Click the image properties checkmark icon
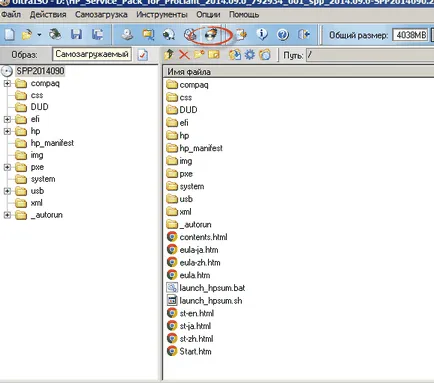The width and height of the screenshot is (434, 383). [x=143, y=55]
